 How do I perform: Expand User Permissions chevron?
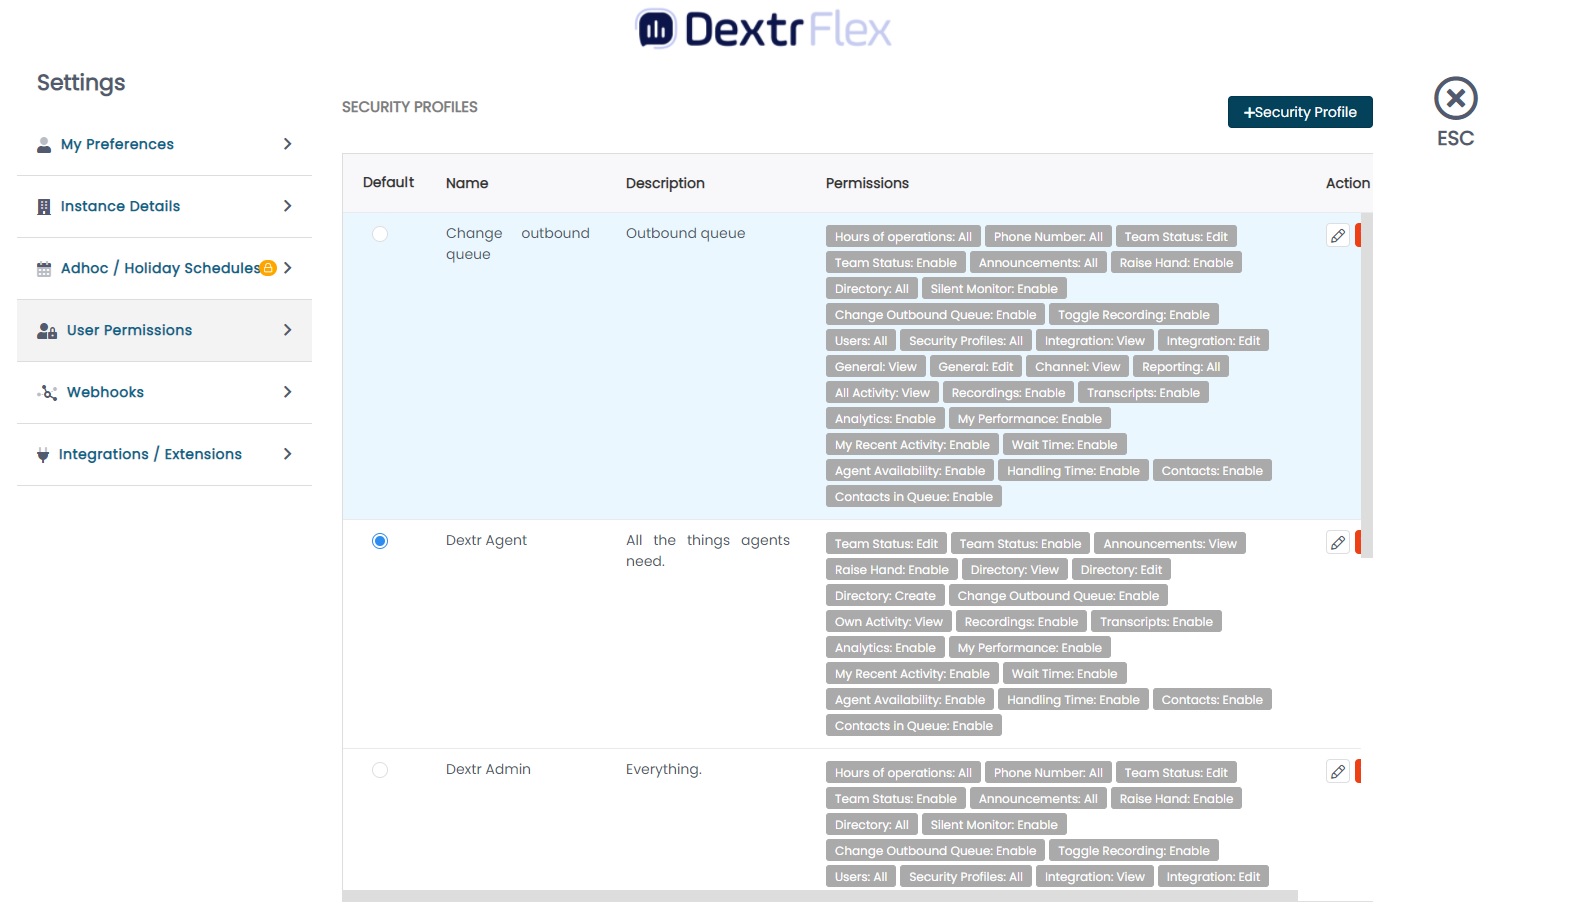tap(288, 330)
